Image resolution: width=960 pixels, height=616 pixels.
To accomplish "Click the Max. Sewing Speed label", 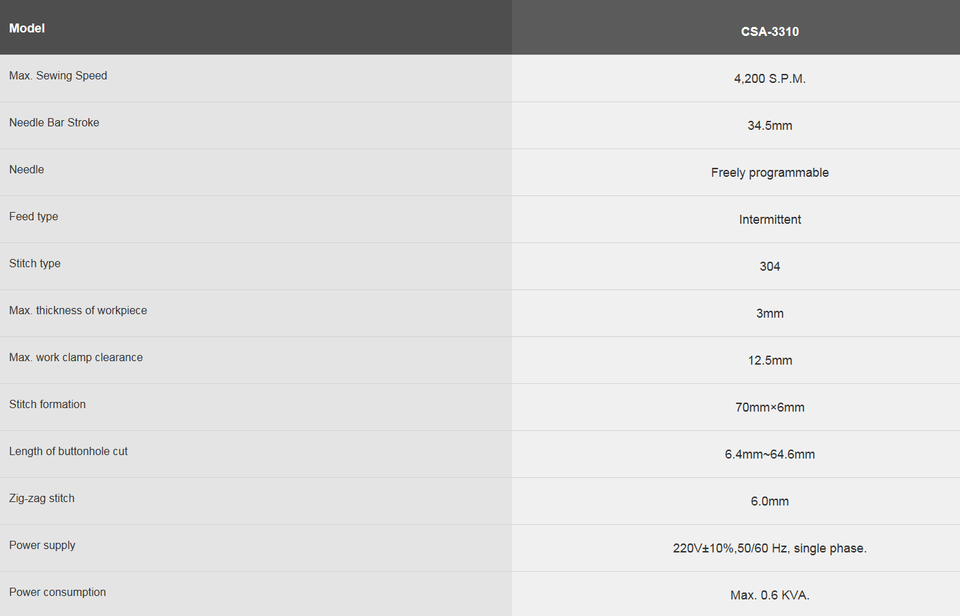I will coord(58,76).
